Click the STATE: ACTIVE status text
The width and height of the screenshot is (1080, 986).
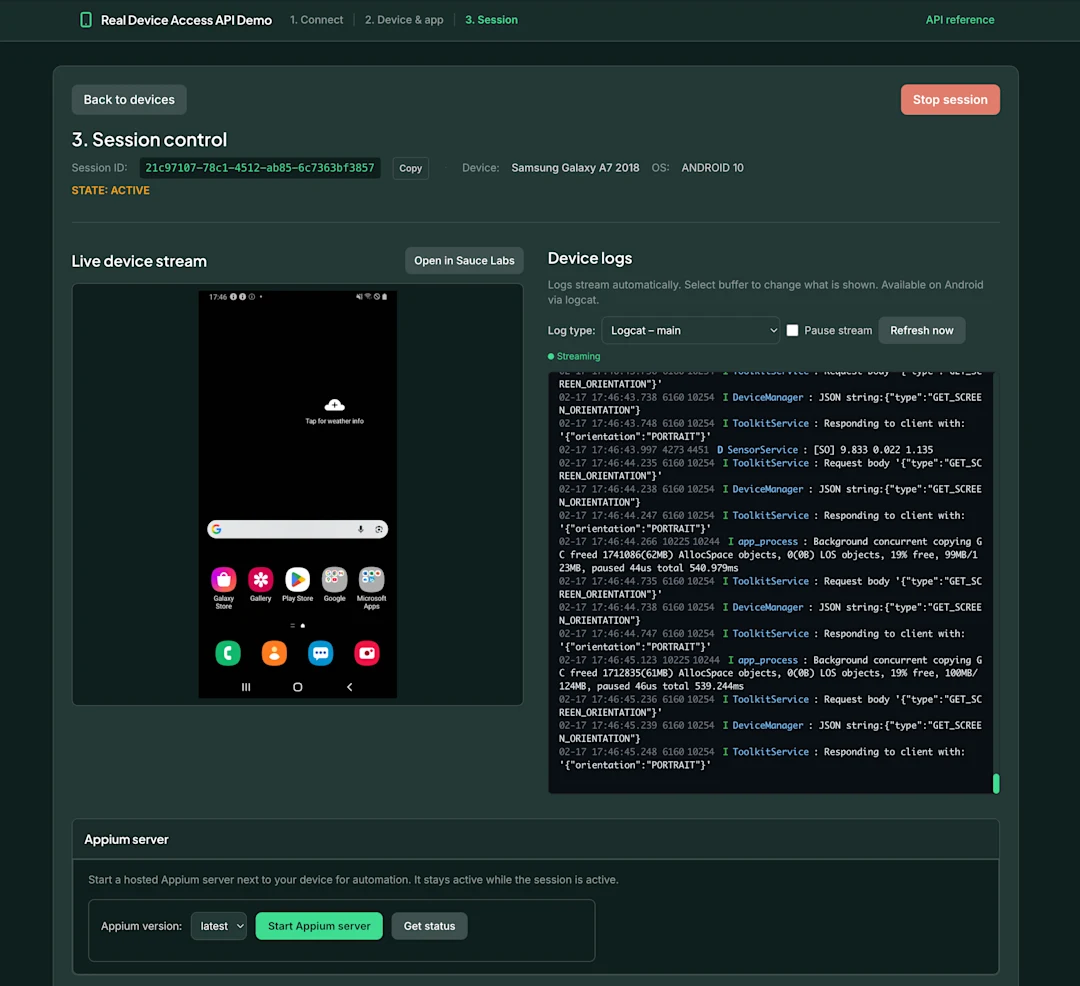pos(110,191)
